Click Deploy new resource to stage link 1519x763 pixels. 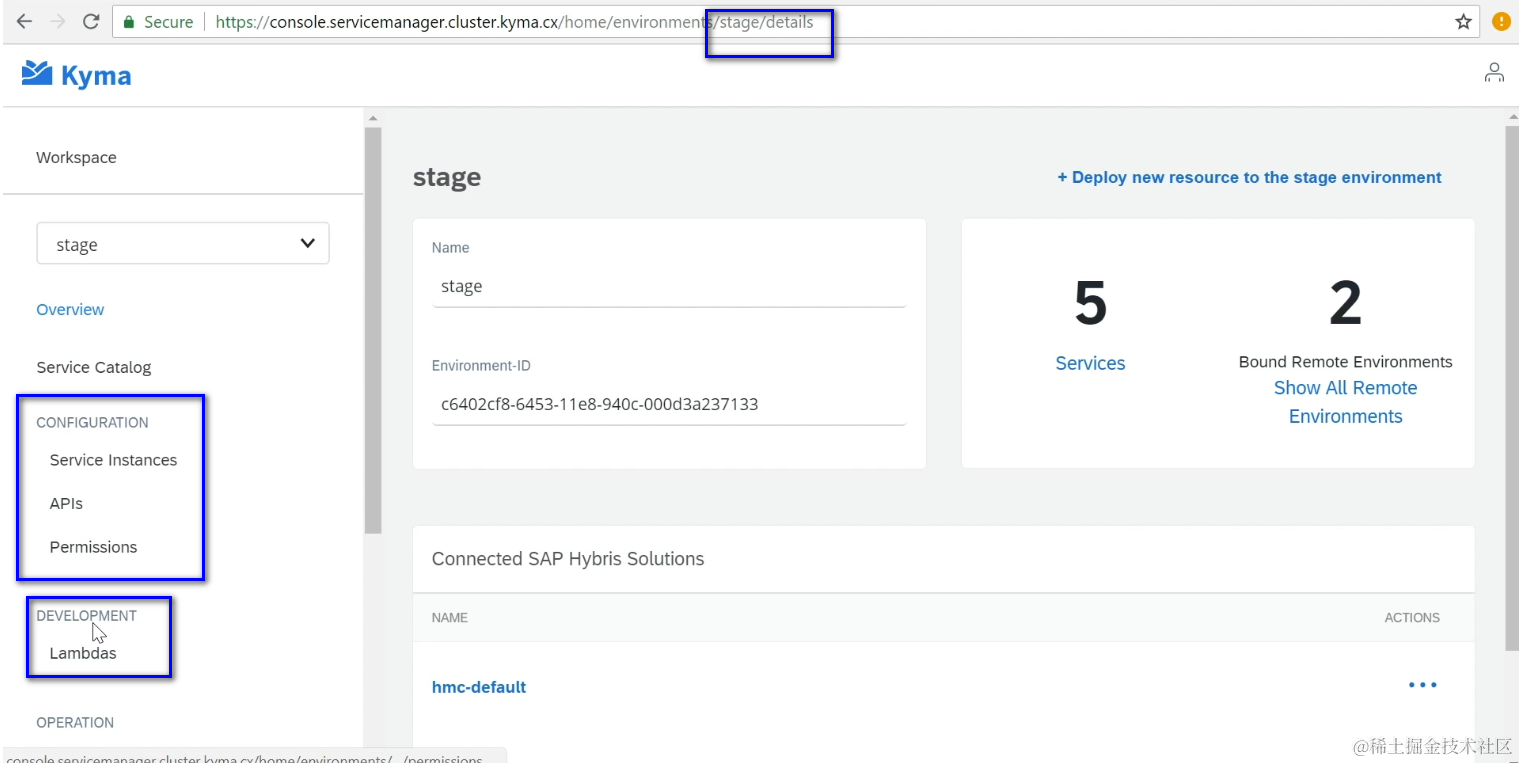(1250, 177)
